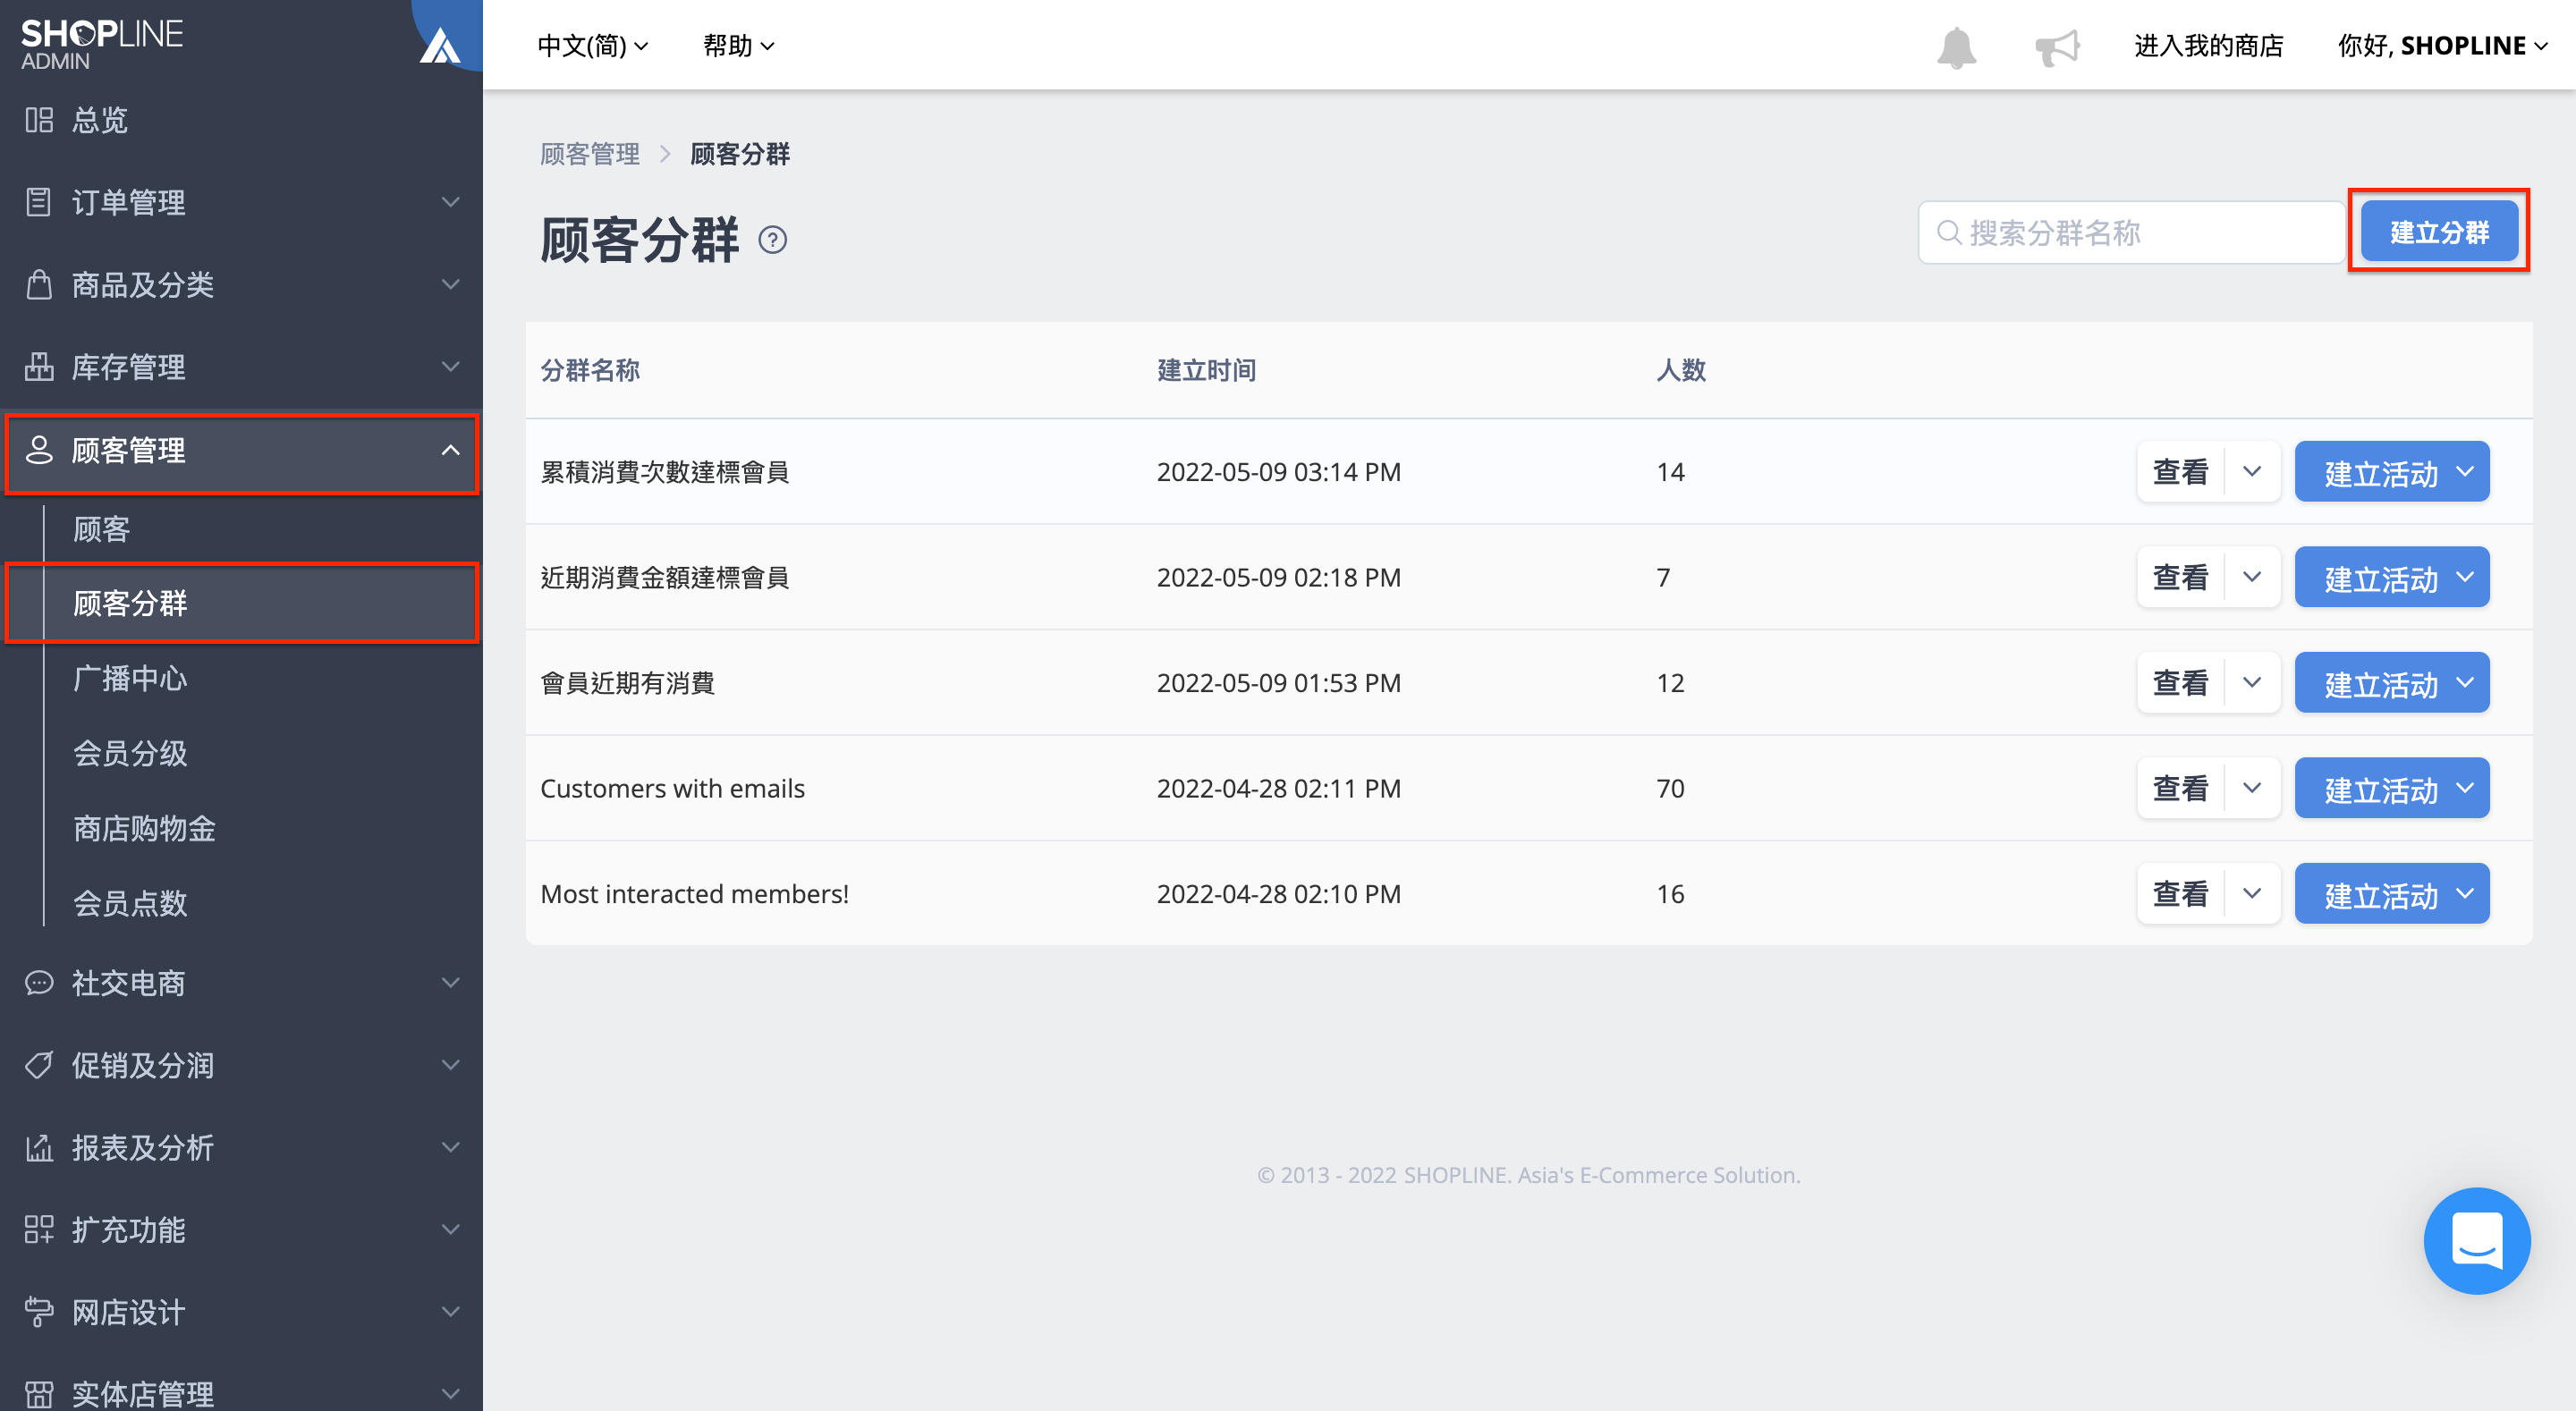The height and width of the screenshot is (1411, 2576).
Task: Open the notifications bell
Action: pos(1956,47)
